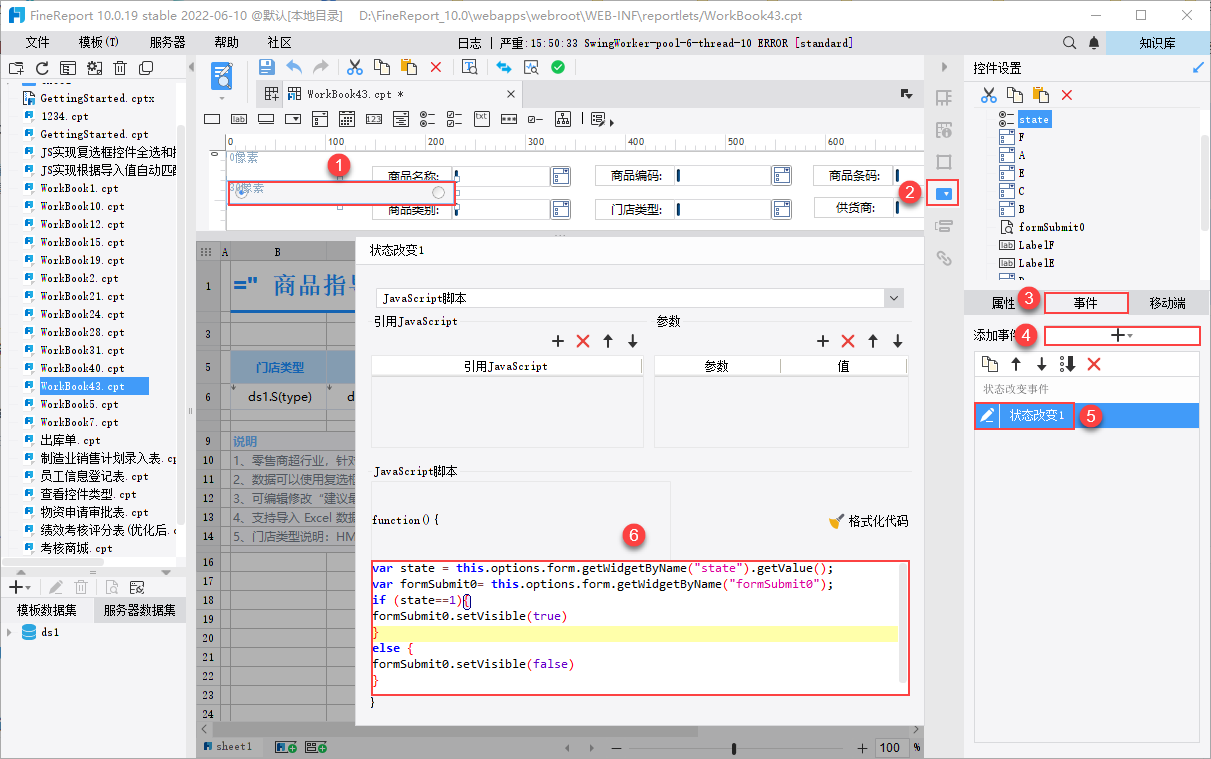Move event up in event list toolbar
Screen dimensions: 1211x759
tap(1016, 364)
